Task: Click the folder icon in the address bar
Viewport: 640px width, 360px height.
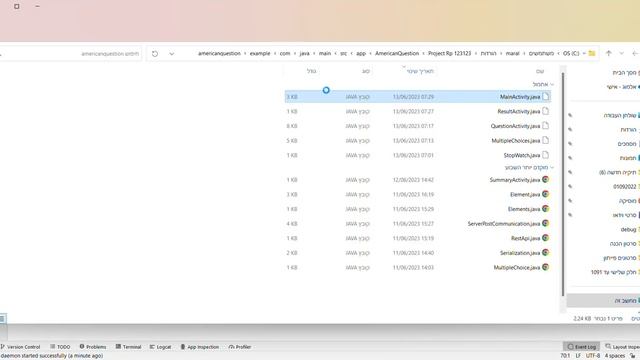Action: click(592, 53)
